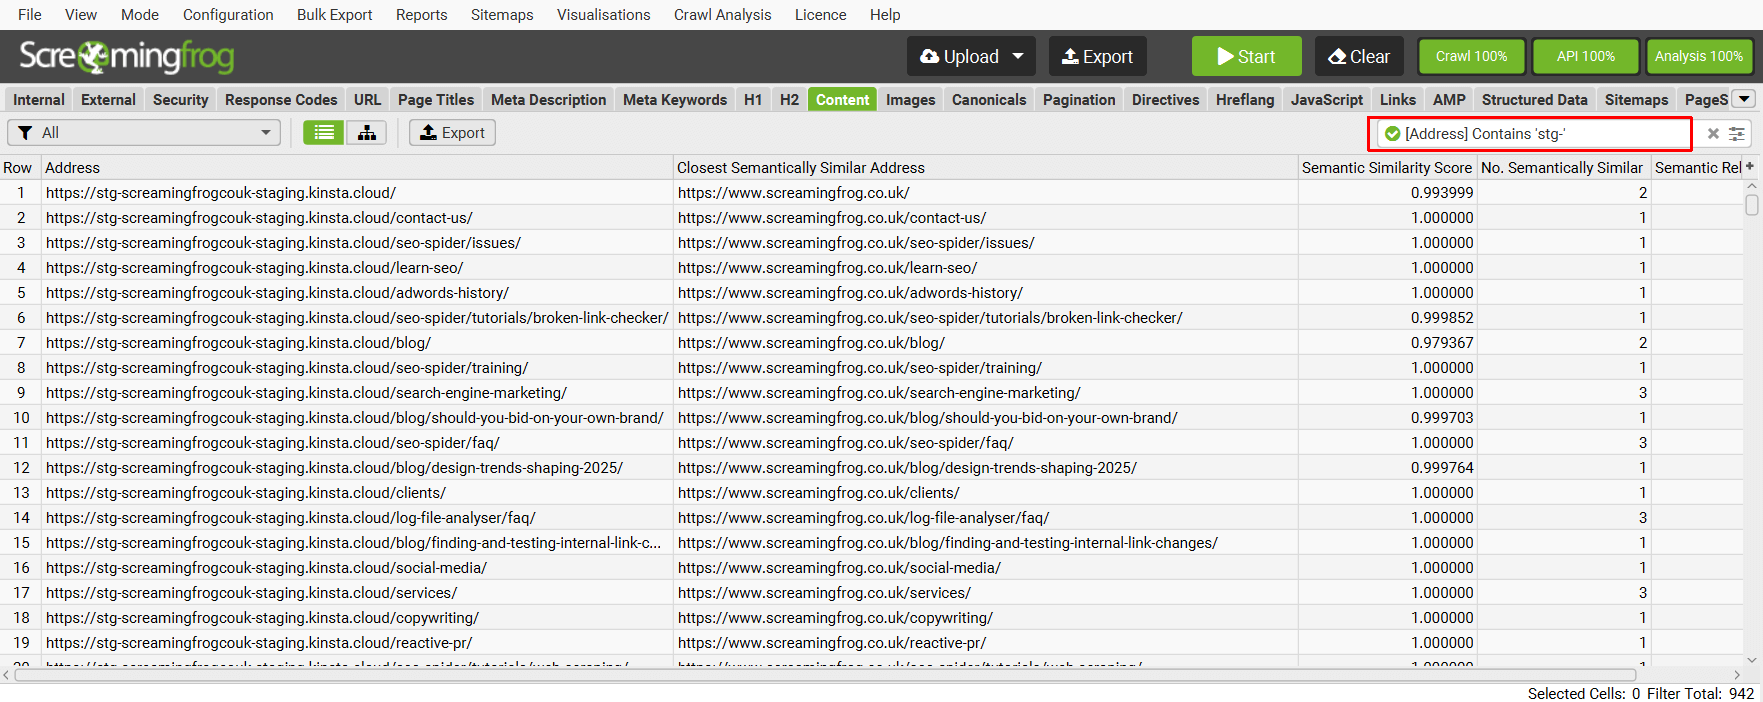Switch to the Internal tab
This screenshot has height=702, width=1763.
point(39,99)
